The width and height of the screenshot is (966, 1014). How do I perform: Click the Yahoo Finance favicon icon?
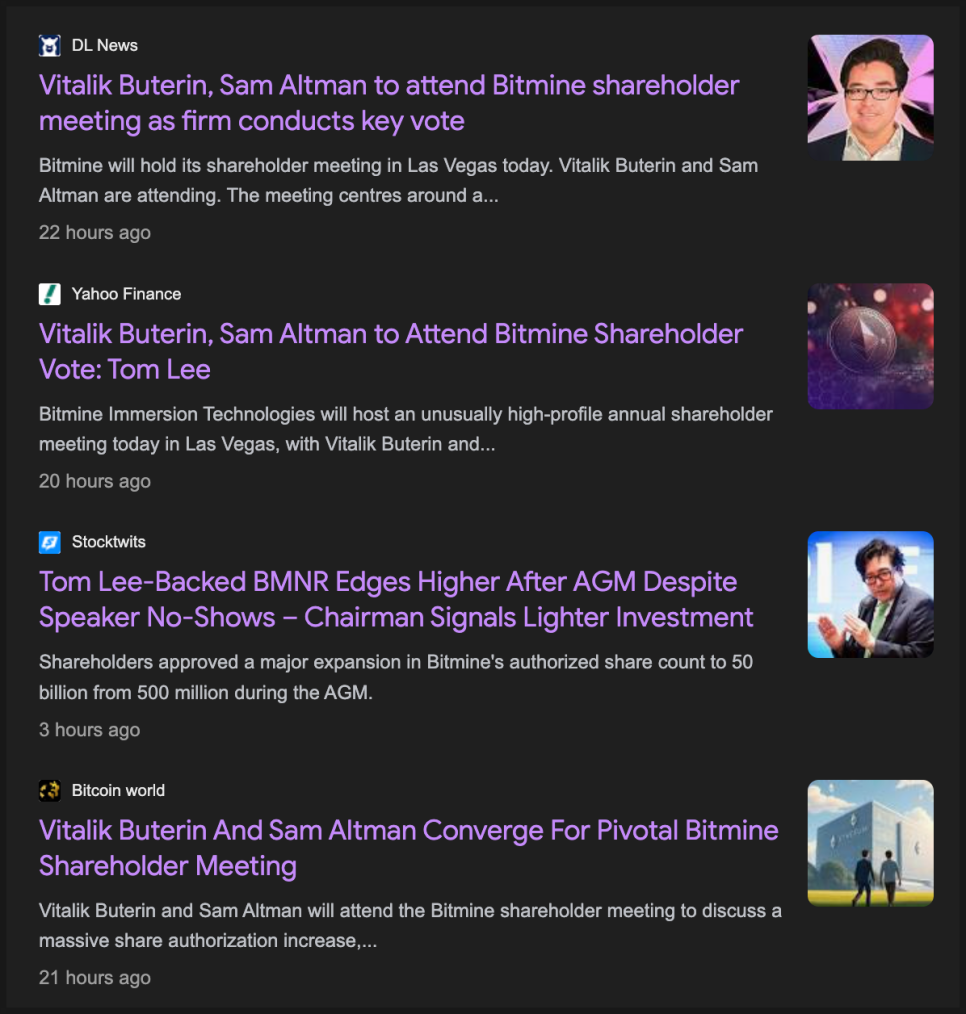50,294
